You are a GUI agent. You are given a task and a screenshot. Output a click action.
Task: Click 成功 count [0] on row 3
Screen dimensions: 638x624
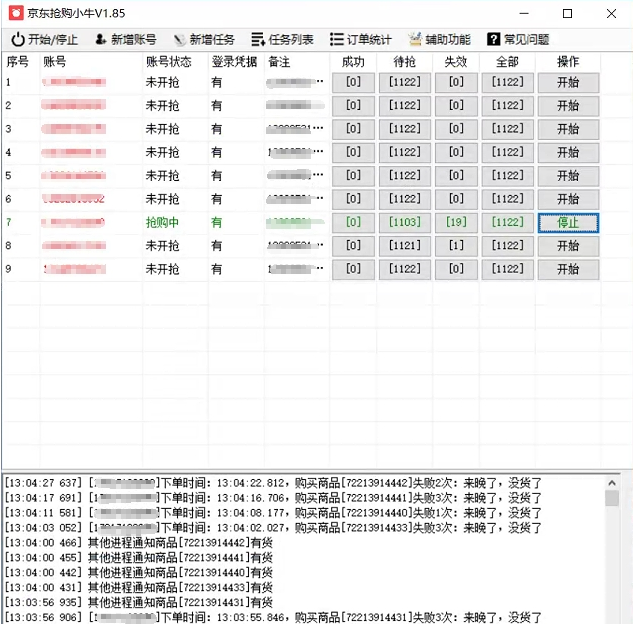tap(353, 129)
